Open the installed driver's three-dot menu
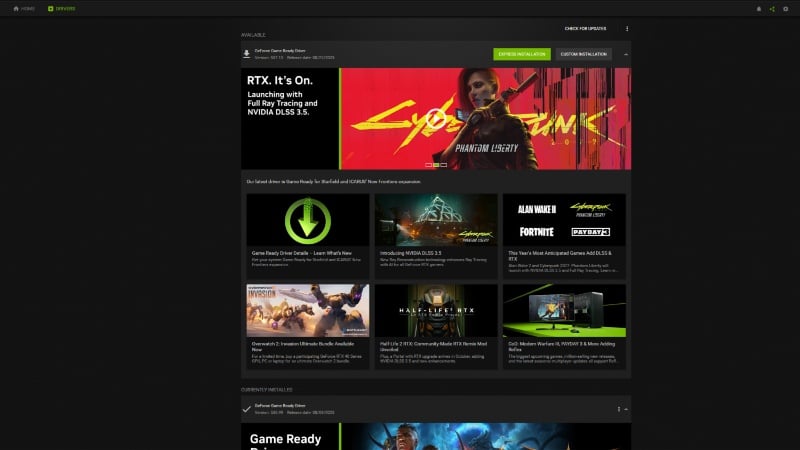 [618, 408]
